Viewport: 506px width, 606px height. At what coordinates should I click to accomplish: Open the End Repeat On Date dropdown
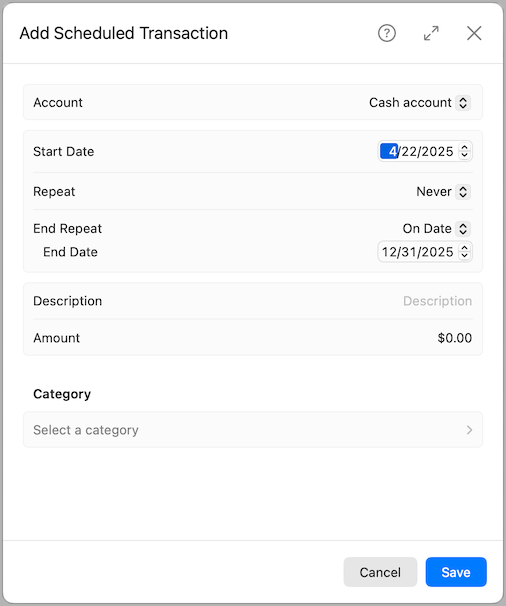[436, 229]
